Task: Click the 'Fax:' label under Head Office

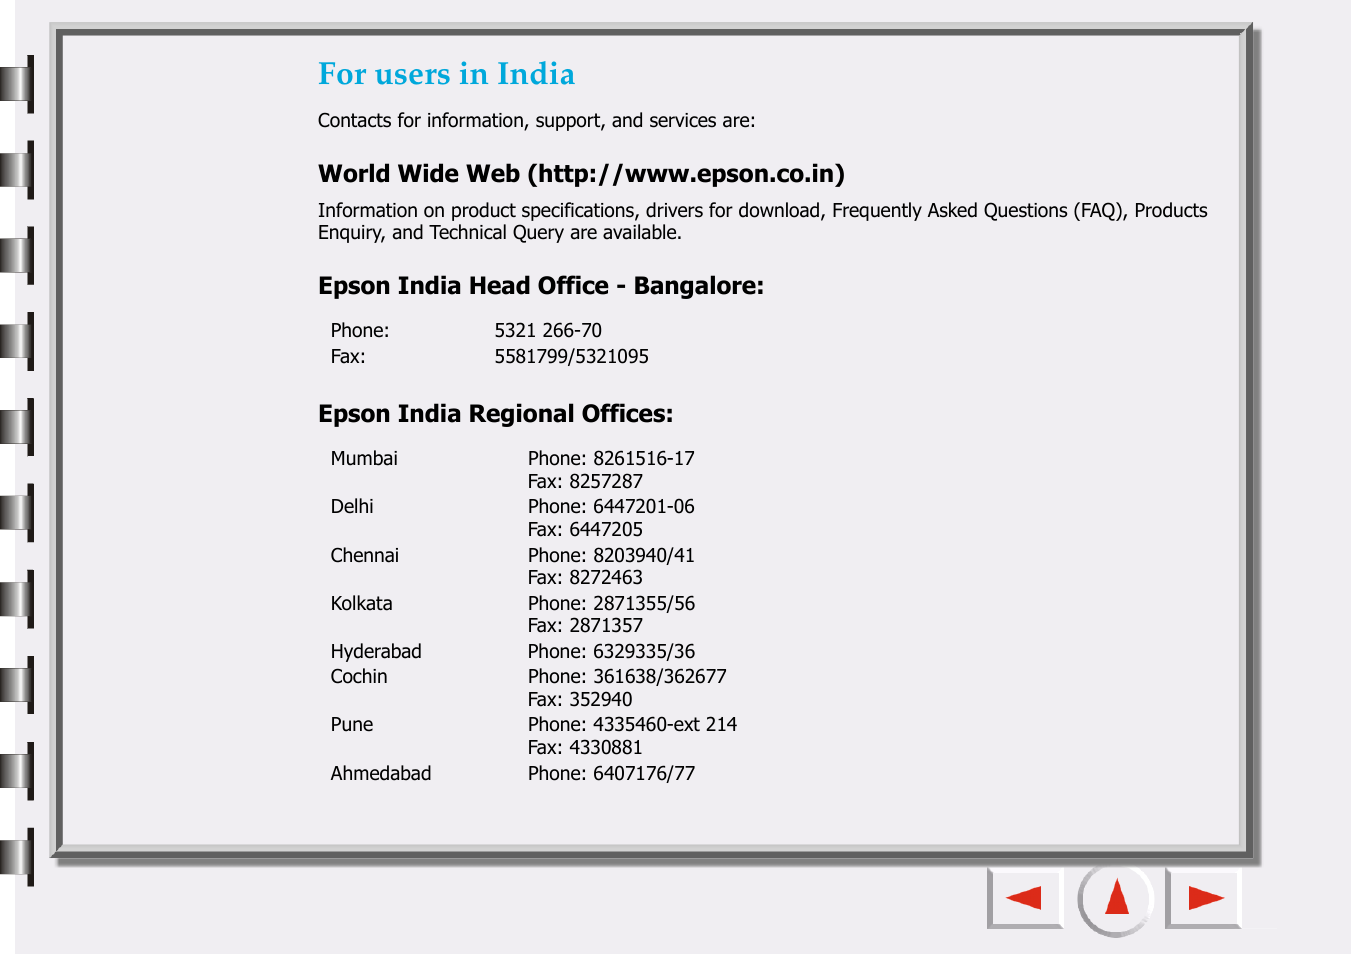Action: 348,356
